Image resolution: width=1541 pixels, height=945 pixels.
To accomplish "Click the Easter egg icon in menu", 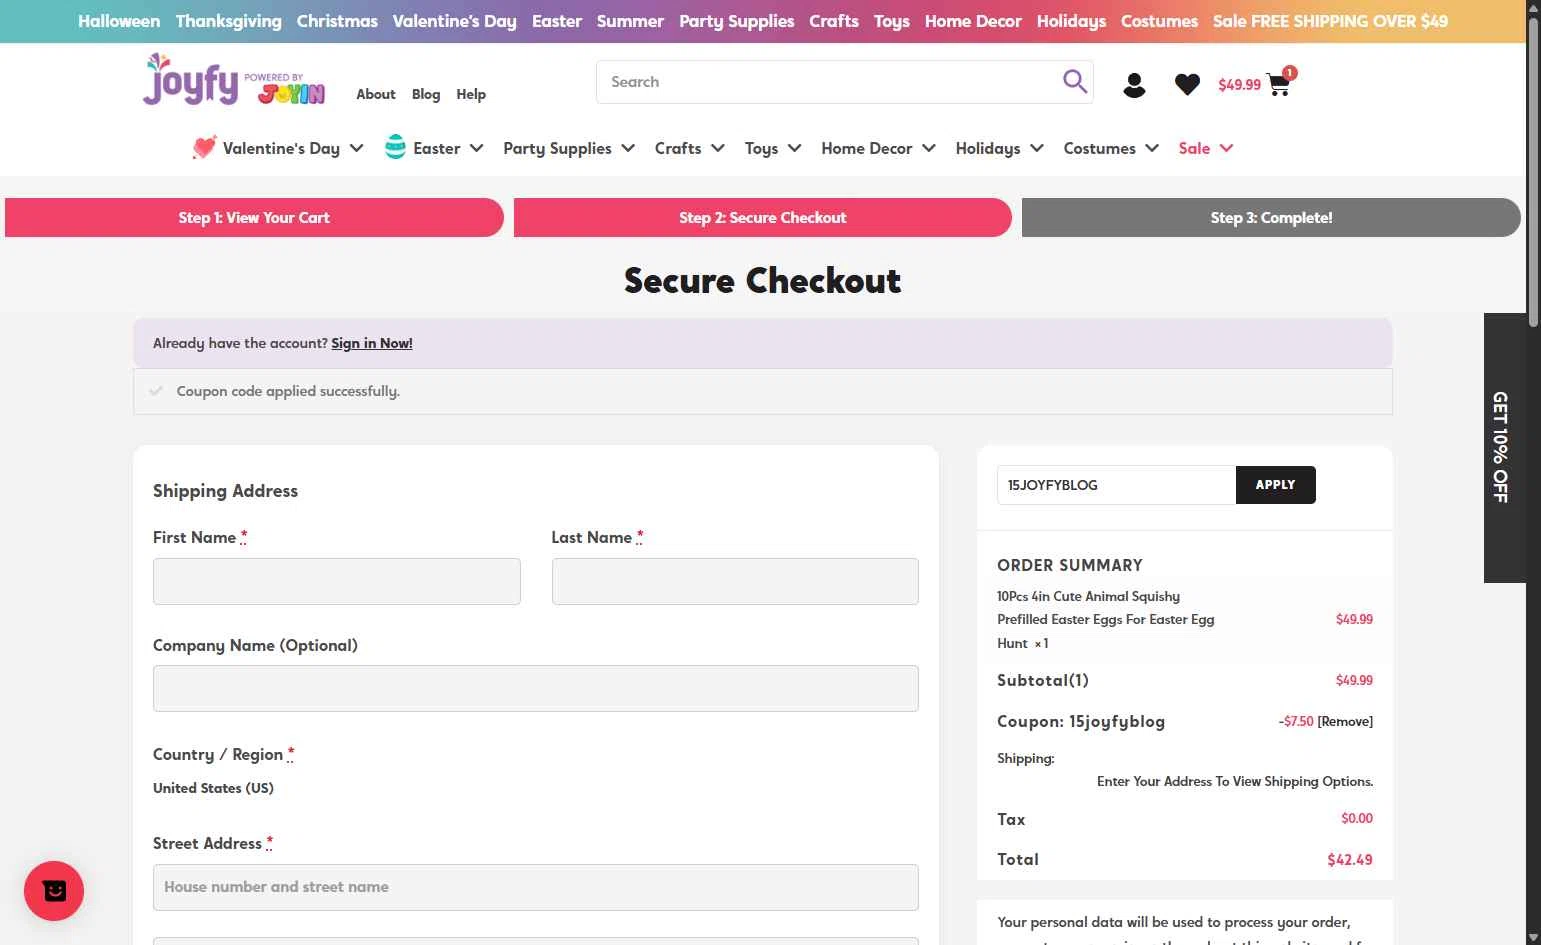I will pyautogui.click(x=396, y=147).
